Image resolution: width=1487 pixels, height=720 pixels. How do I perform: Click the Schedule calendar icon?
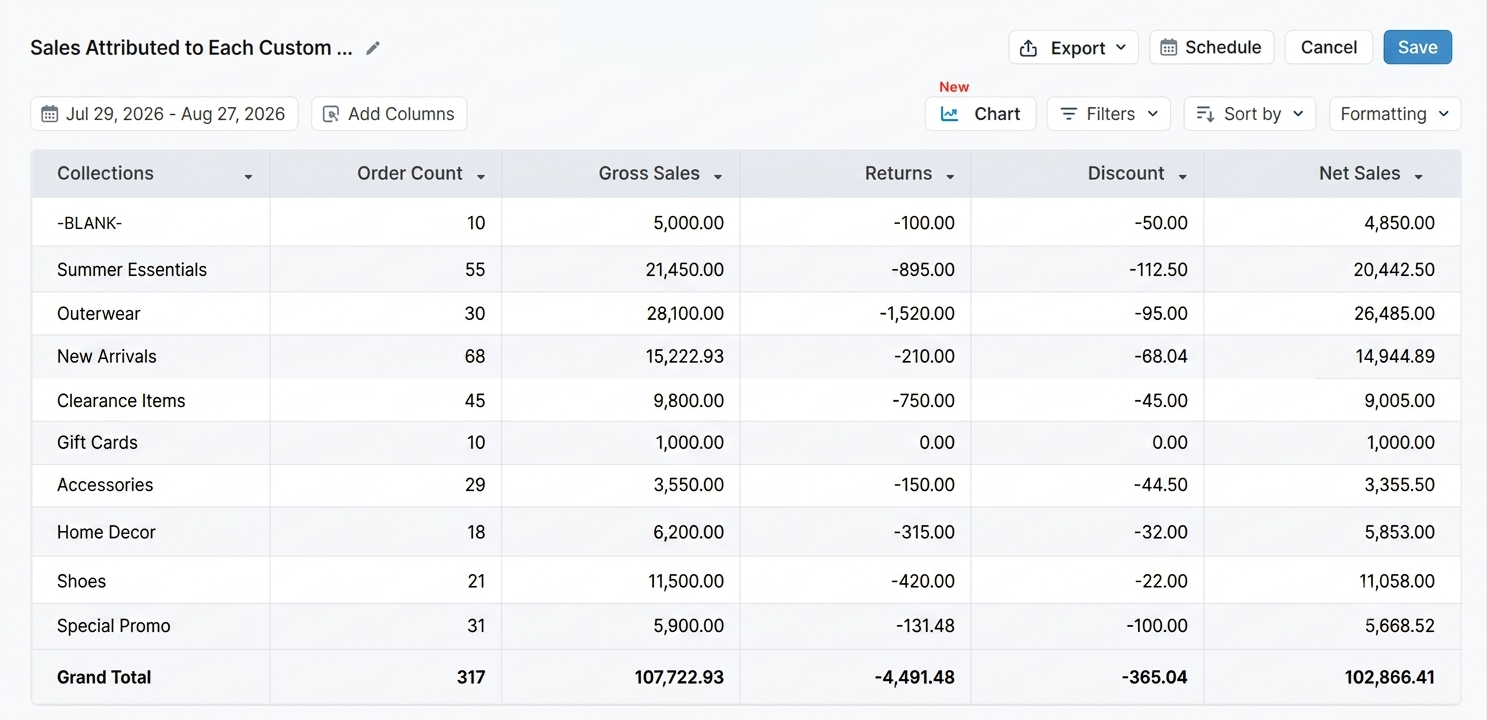point(1168,48)
